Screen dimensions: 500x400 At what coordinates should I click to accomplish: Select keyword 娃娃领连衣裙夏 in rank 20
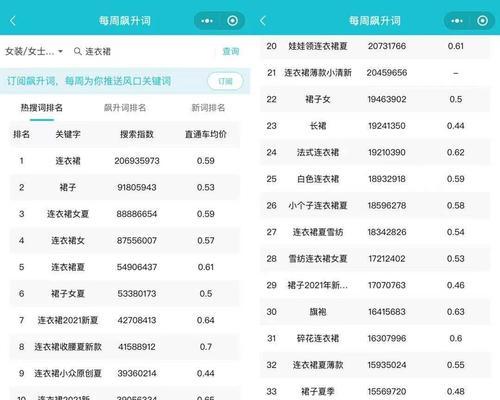tap(318, 46)
